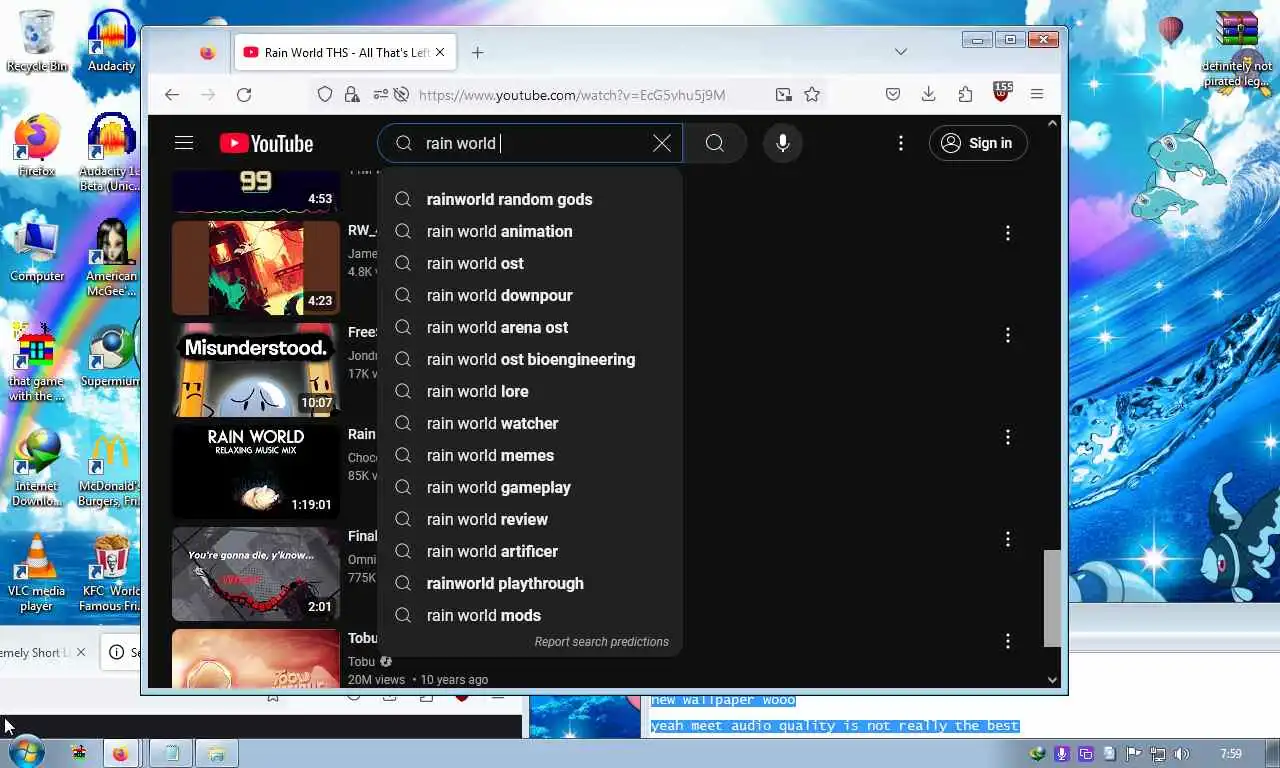Open Rain World Relaxing Music Mix thumbnail
1280x768 pixels.
[x=256, y=472]
